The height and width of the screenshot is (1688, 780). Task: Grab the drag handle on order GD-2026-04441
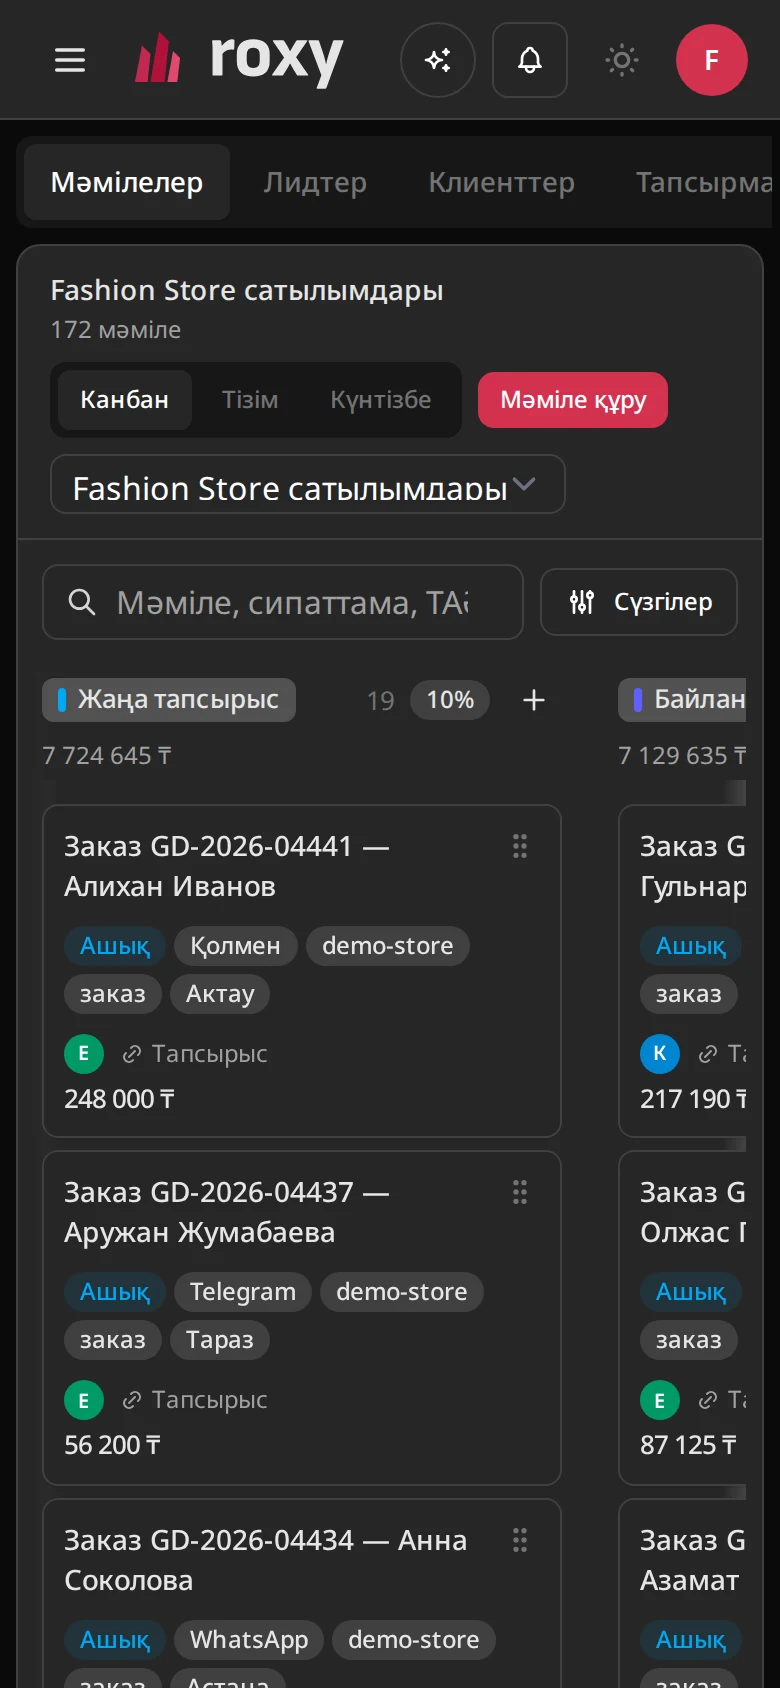520,846
